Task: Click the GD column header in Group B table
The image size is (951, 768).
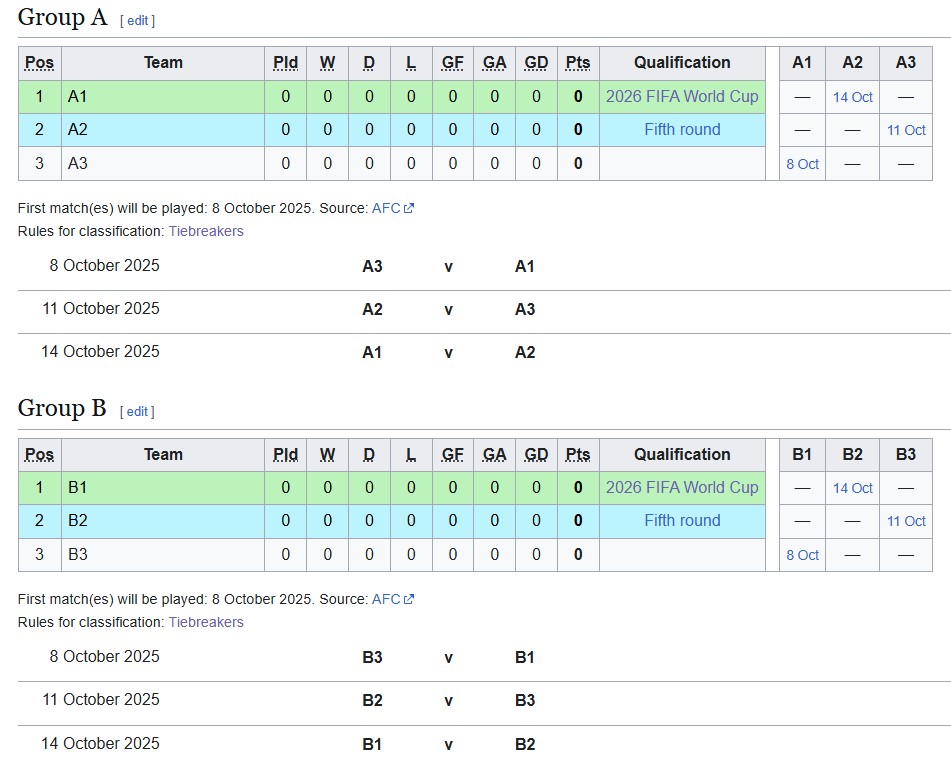Action: click(536, 455)
